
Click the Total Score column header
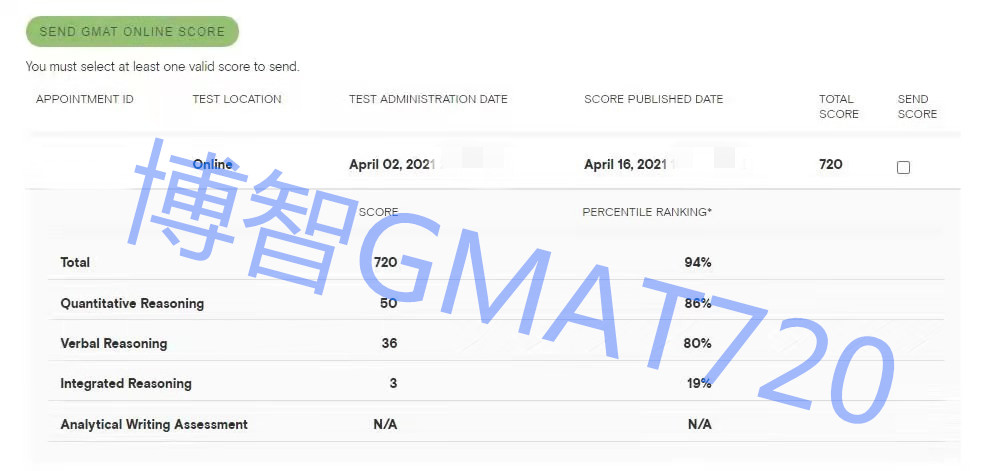[838, 106]
